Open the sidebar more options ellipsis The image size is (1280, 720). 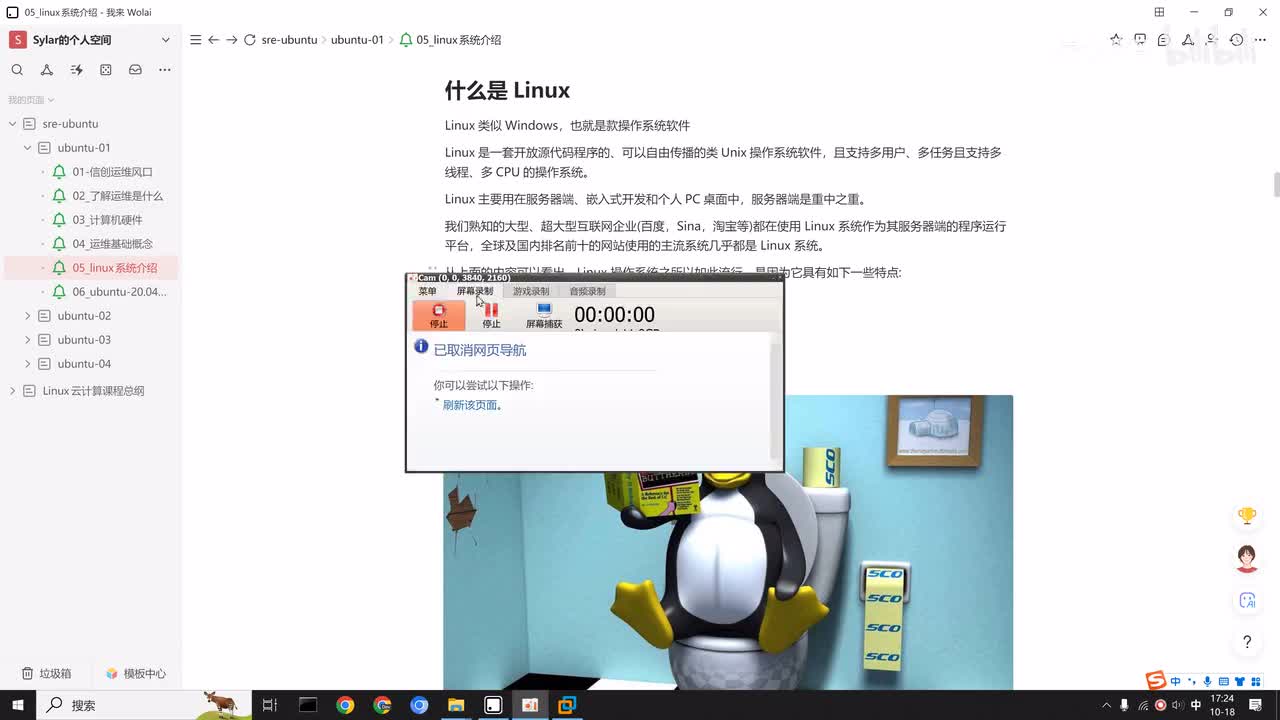click(x=164, y=70)
